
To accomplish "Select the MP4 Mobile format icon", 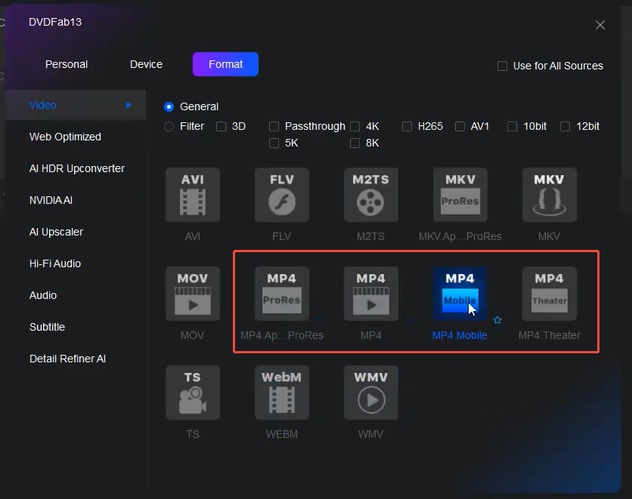I will [x=460, y=293].
